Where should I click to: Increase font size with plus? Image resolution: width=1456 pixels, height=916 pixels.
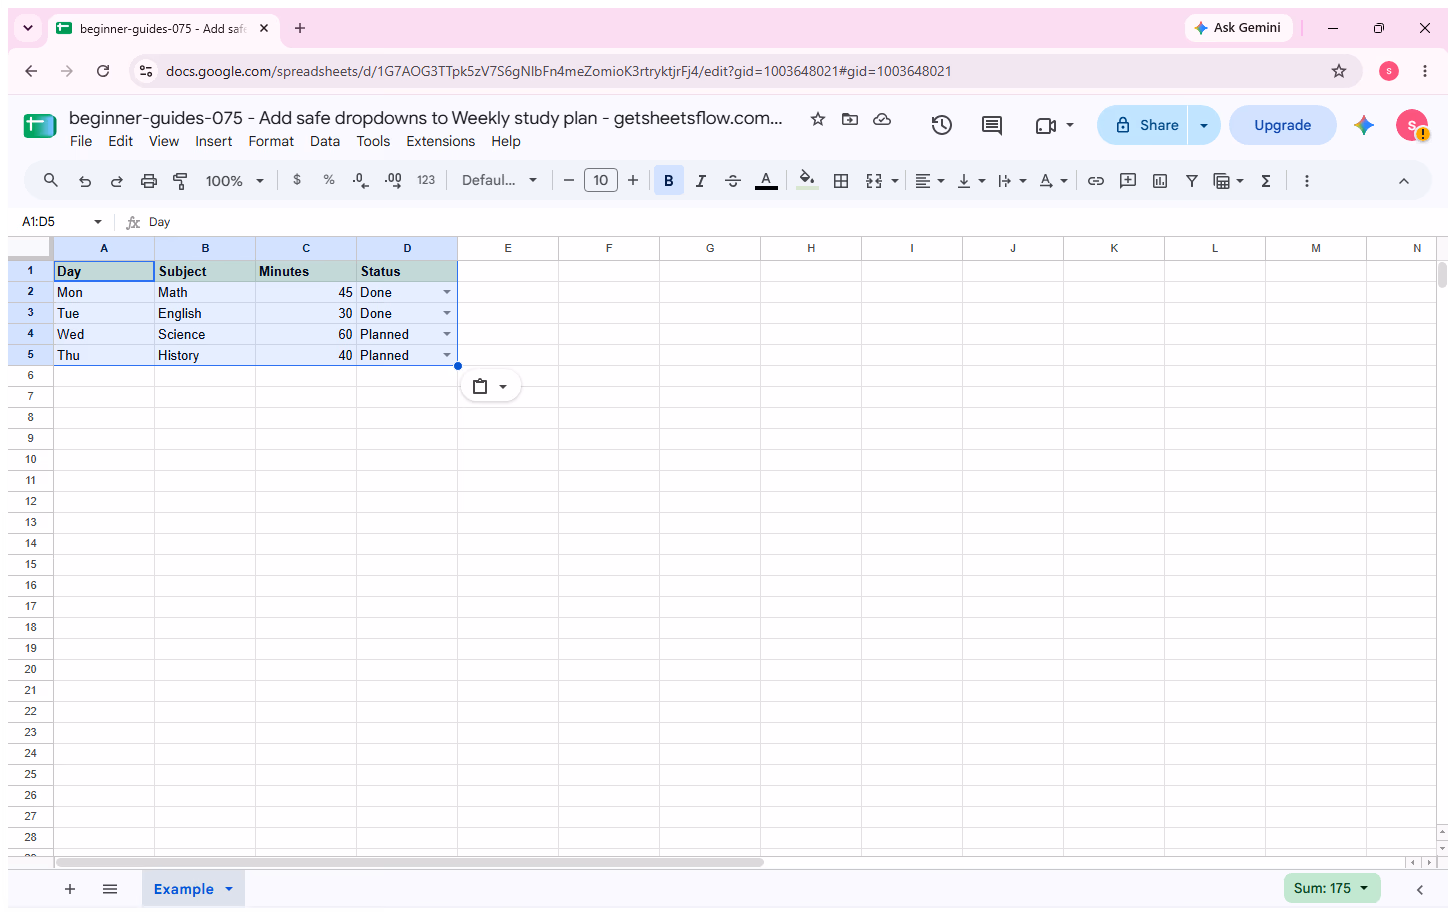point(633,180)
